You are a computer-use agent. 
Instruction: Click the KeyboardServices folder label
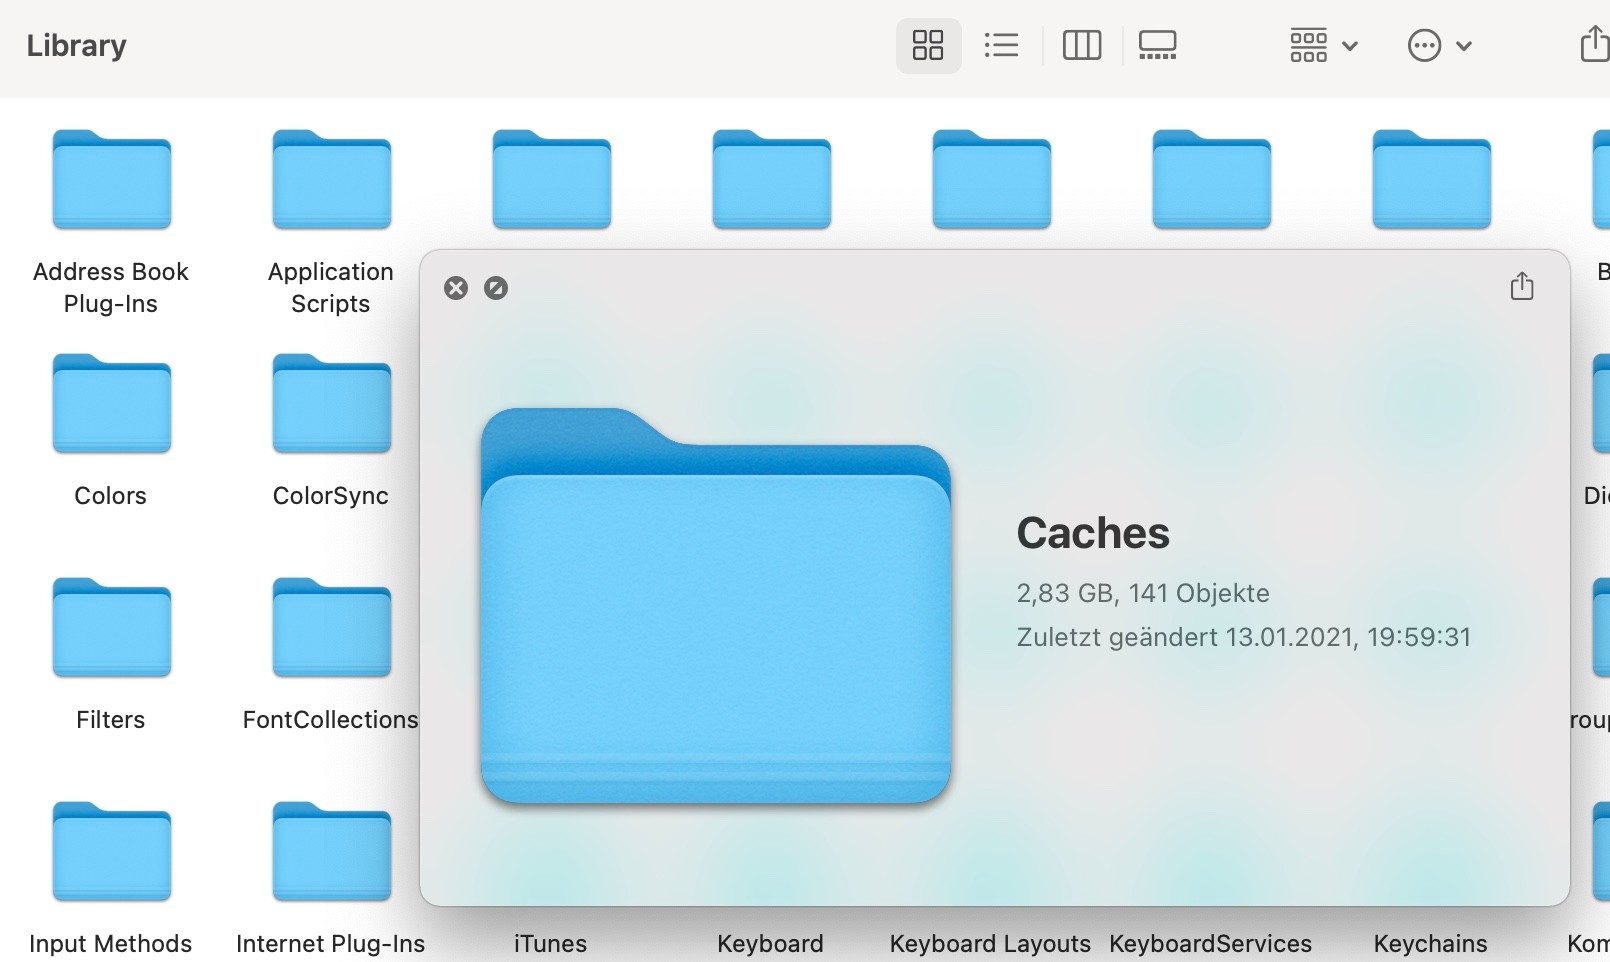point(1210,943)
